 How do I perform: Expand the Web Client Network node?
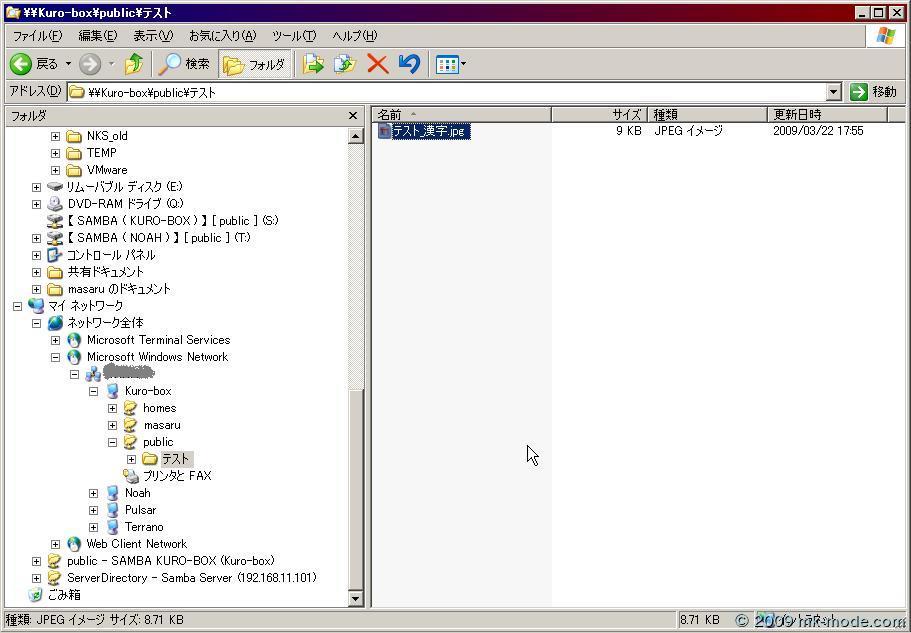(55, 544)
